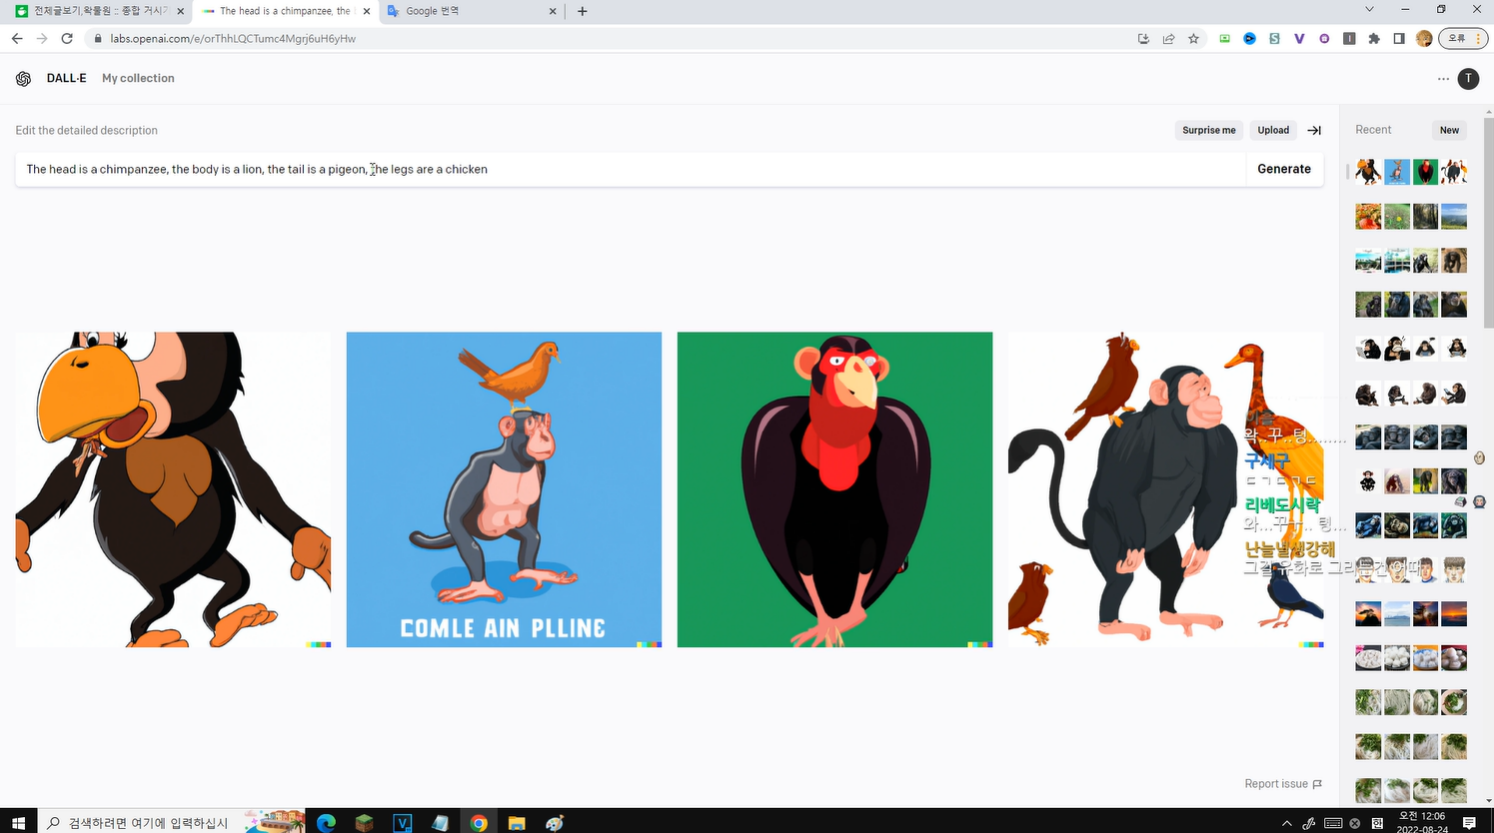Open My collection page

(x=138, y=78)
